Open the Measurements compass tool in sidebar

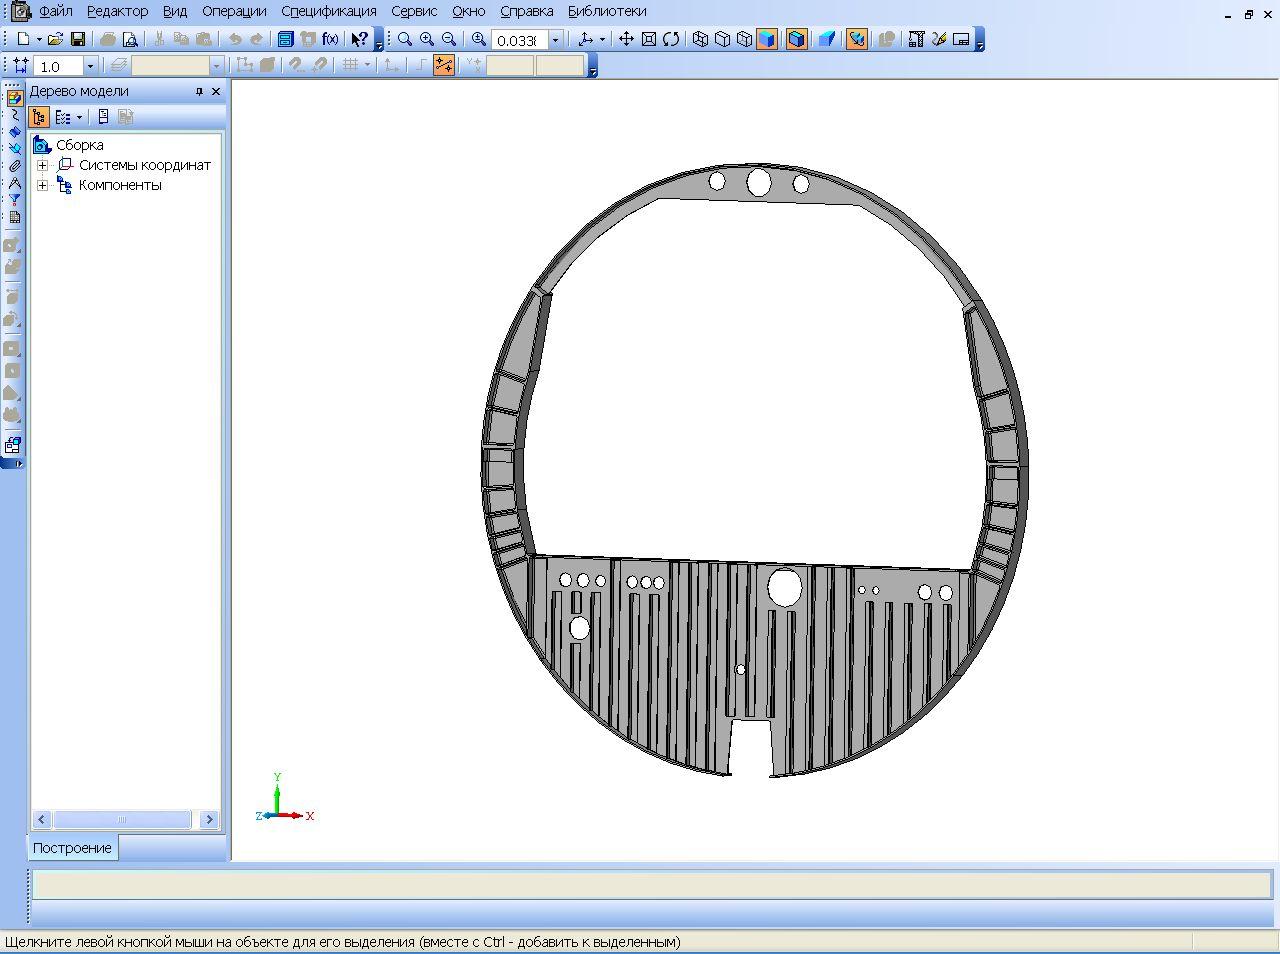[x=14, y=183]
